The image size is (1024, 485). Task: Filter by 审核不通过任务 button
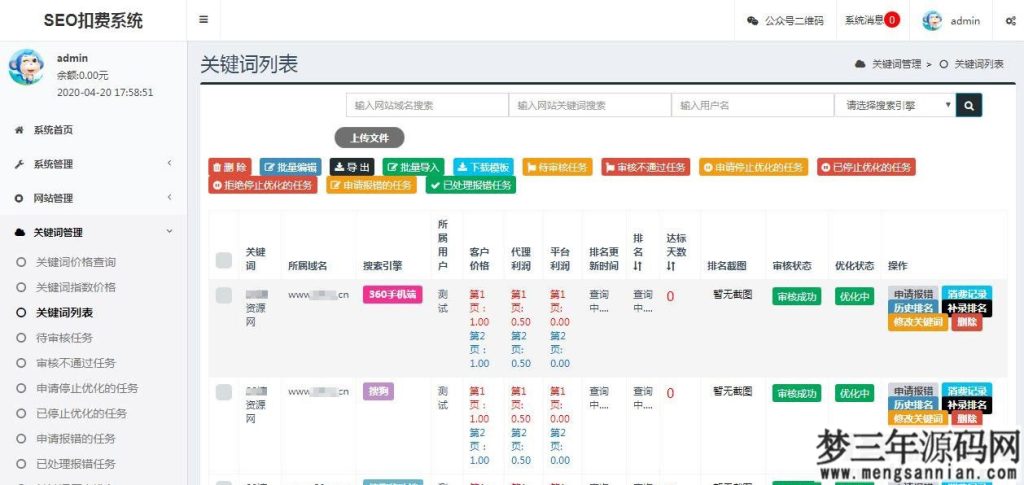(645, 167)
